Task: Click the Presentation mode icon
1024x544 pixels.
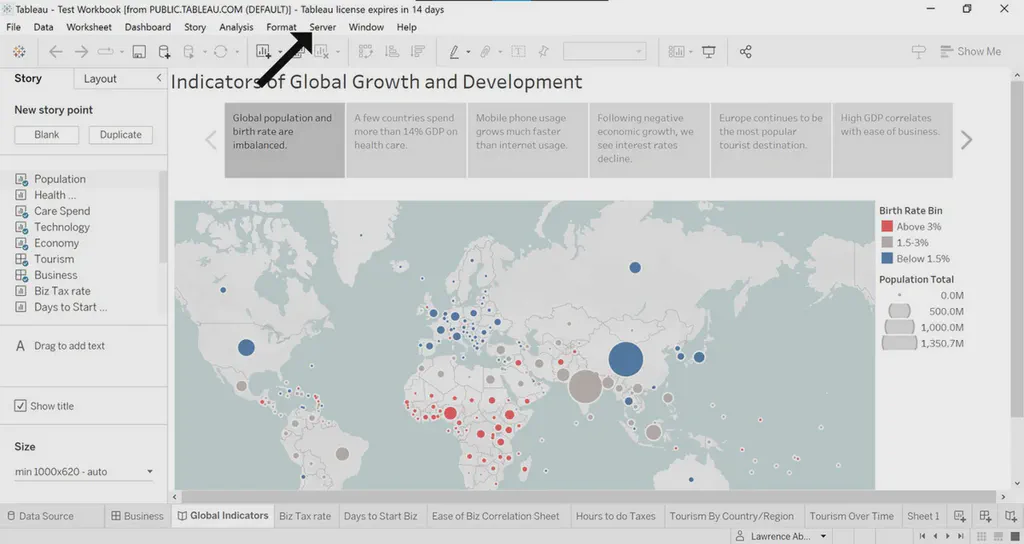Action: click(x=709, y=52)
